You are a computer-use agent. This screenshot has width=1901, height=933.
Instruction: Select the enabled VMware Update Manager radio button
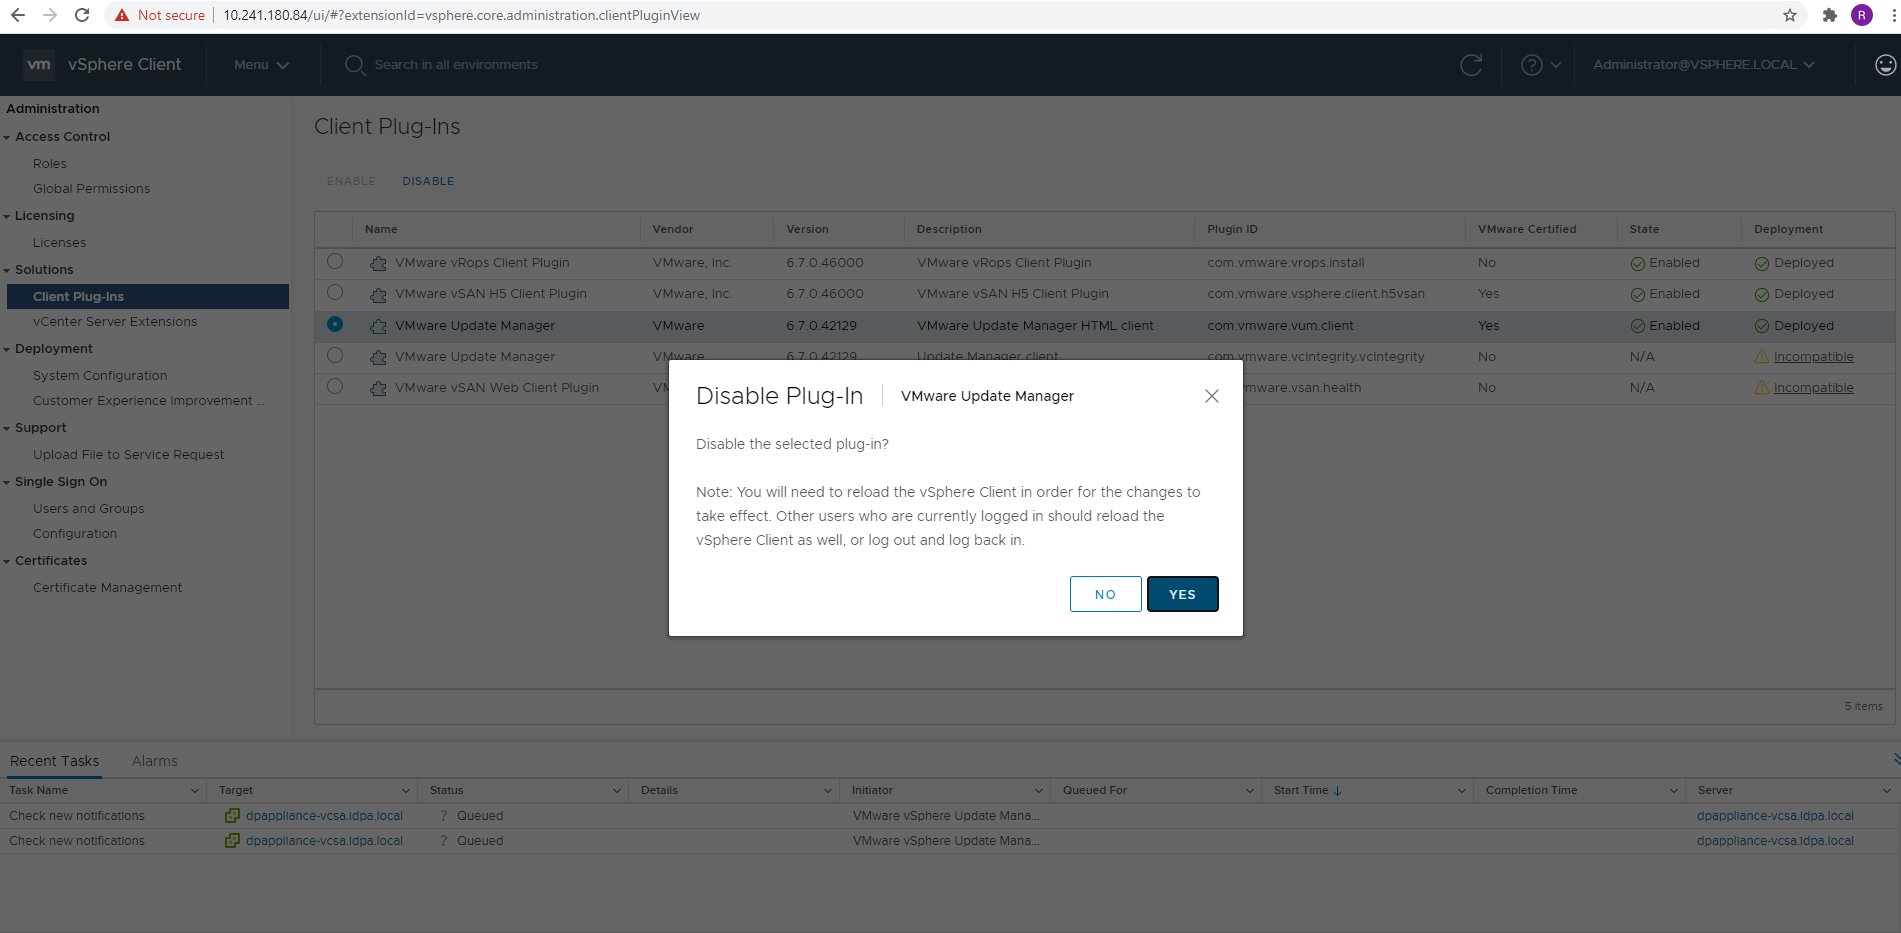tap(335, 324)
